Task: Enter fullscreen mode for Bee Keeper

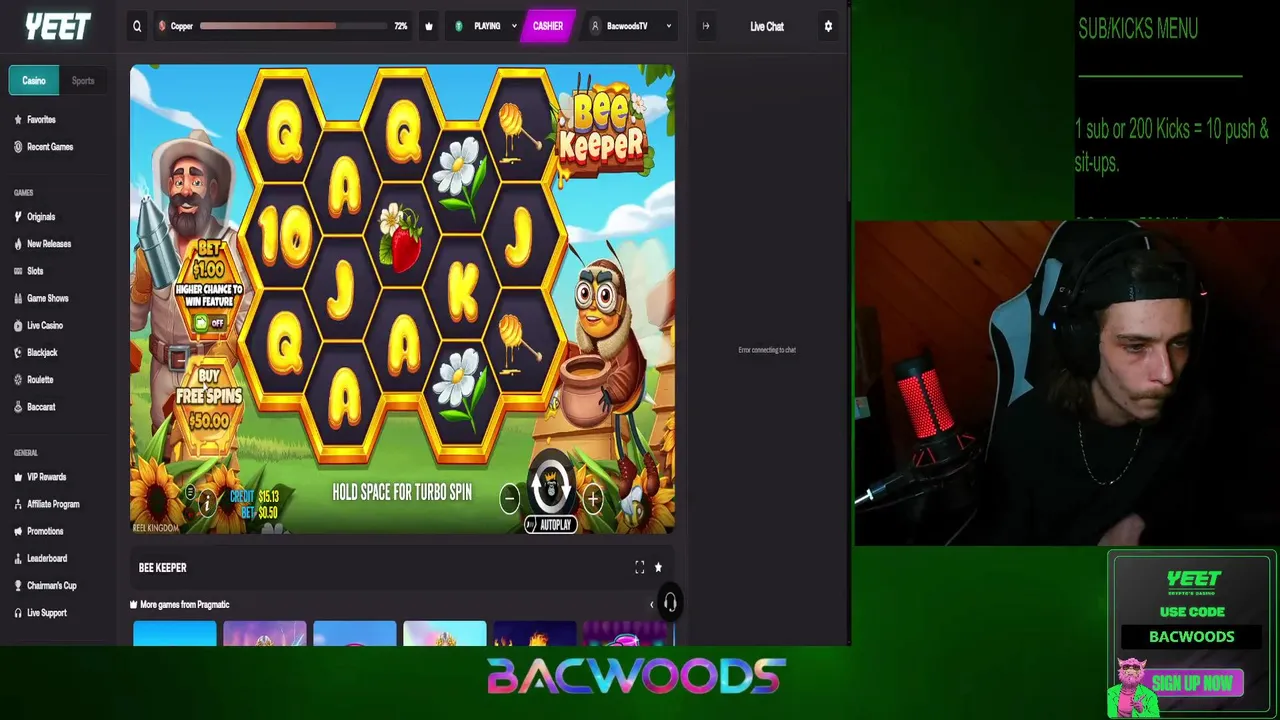Action: click(640, 567)
